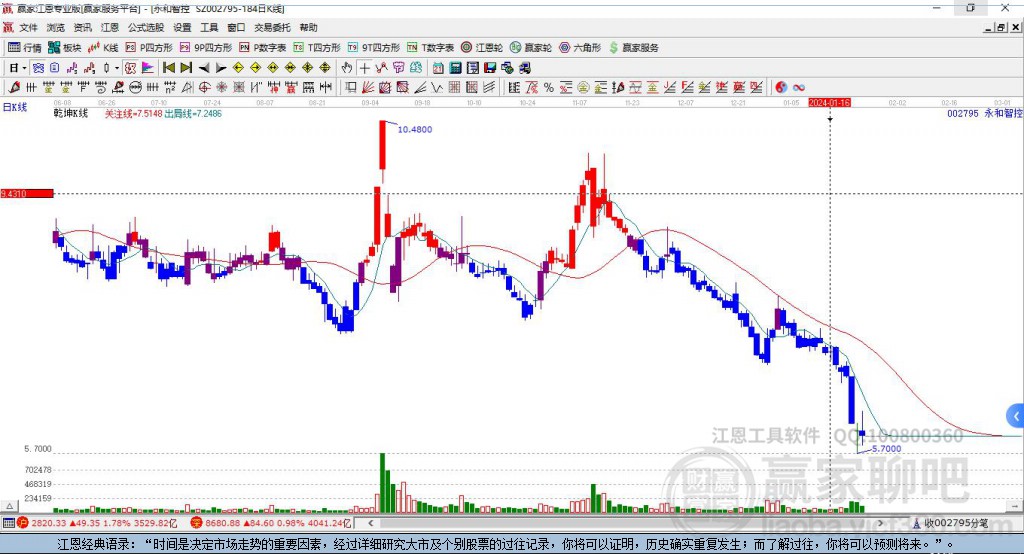This screenshot has width=1024, height=554.
Task: Open the 公式选股 menu
Action: coord(146,27)
